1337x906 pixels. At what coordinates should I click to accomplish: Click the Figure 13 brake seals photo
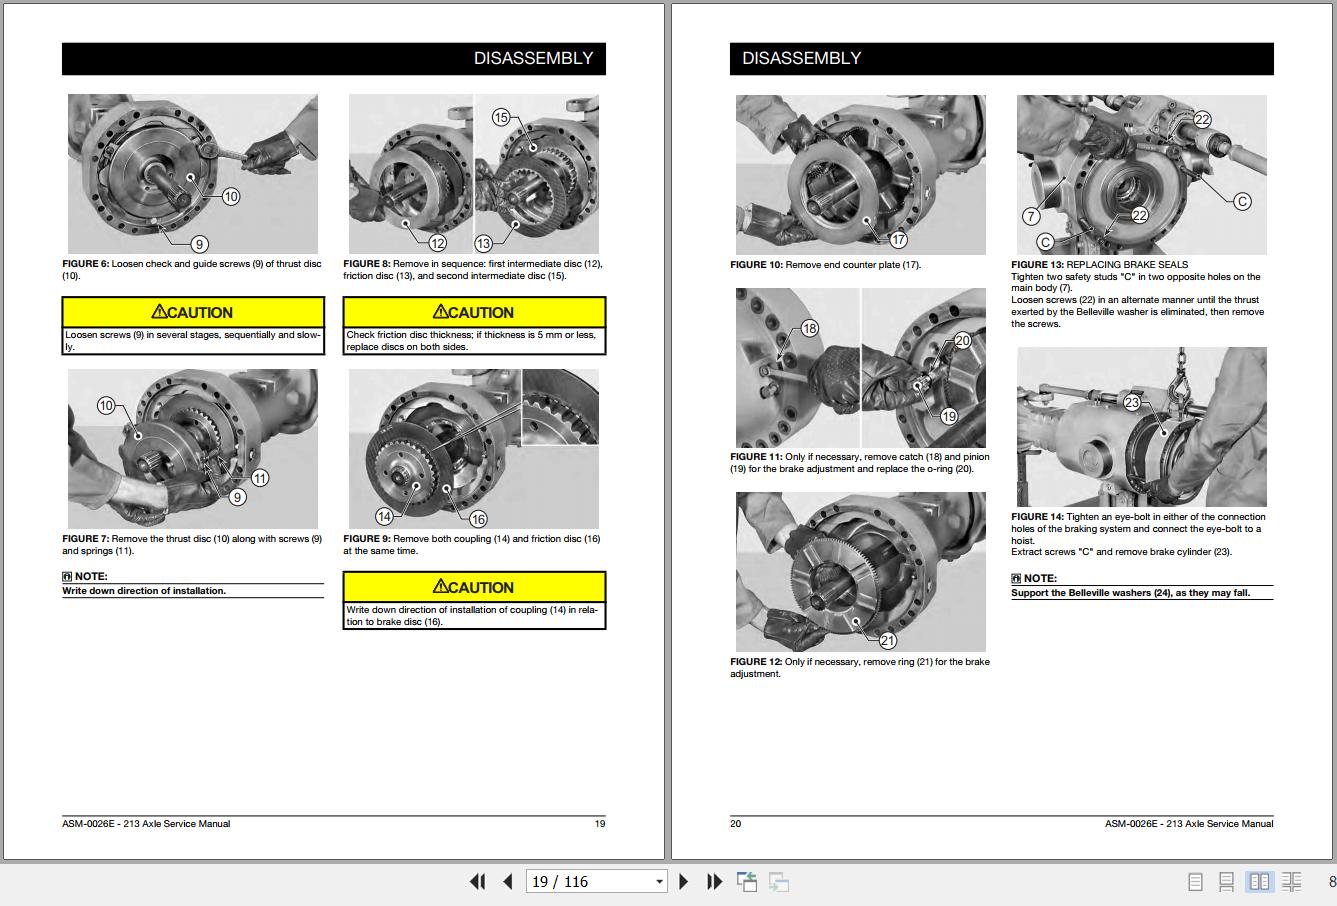click(x=1142, y=175)
